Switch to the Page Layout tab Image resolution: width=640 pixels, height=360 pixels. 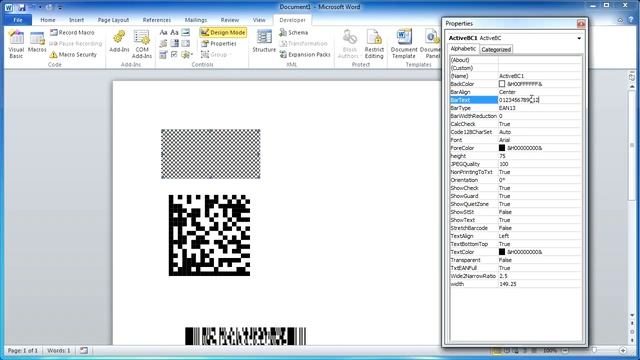[x=113, y=20]
